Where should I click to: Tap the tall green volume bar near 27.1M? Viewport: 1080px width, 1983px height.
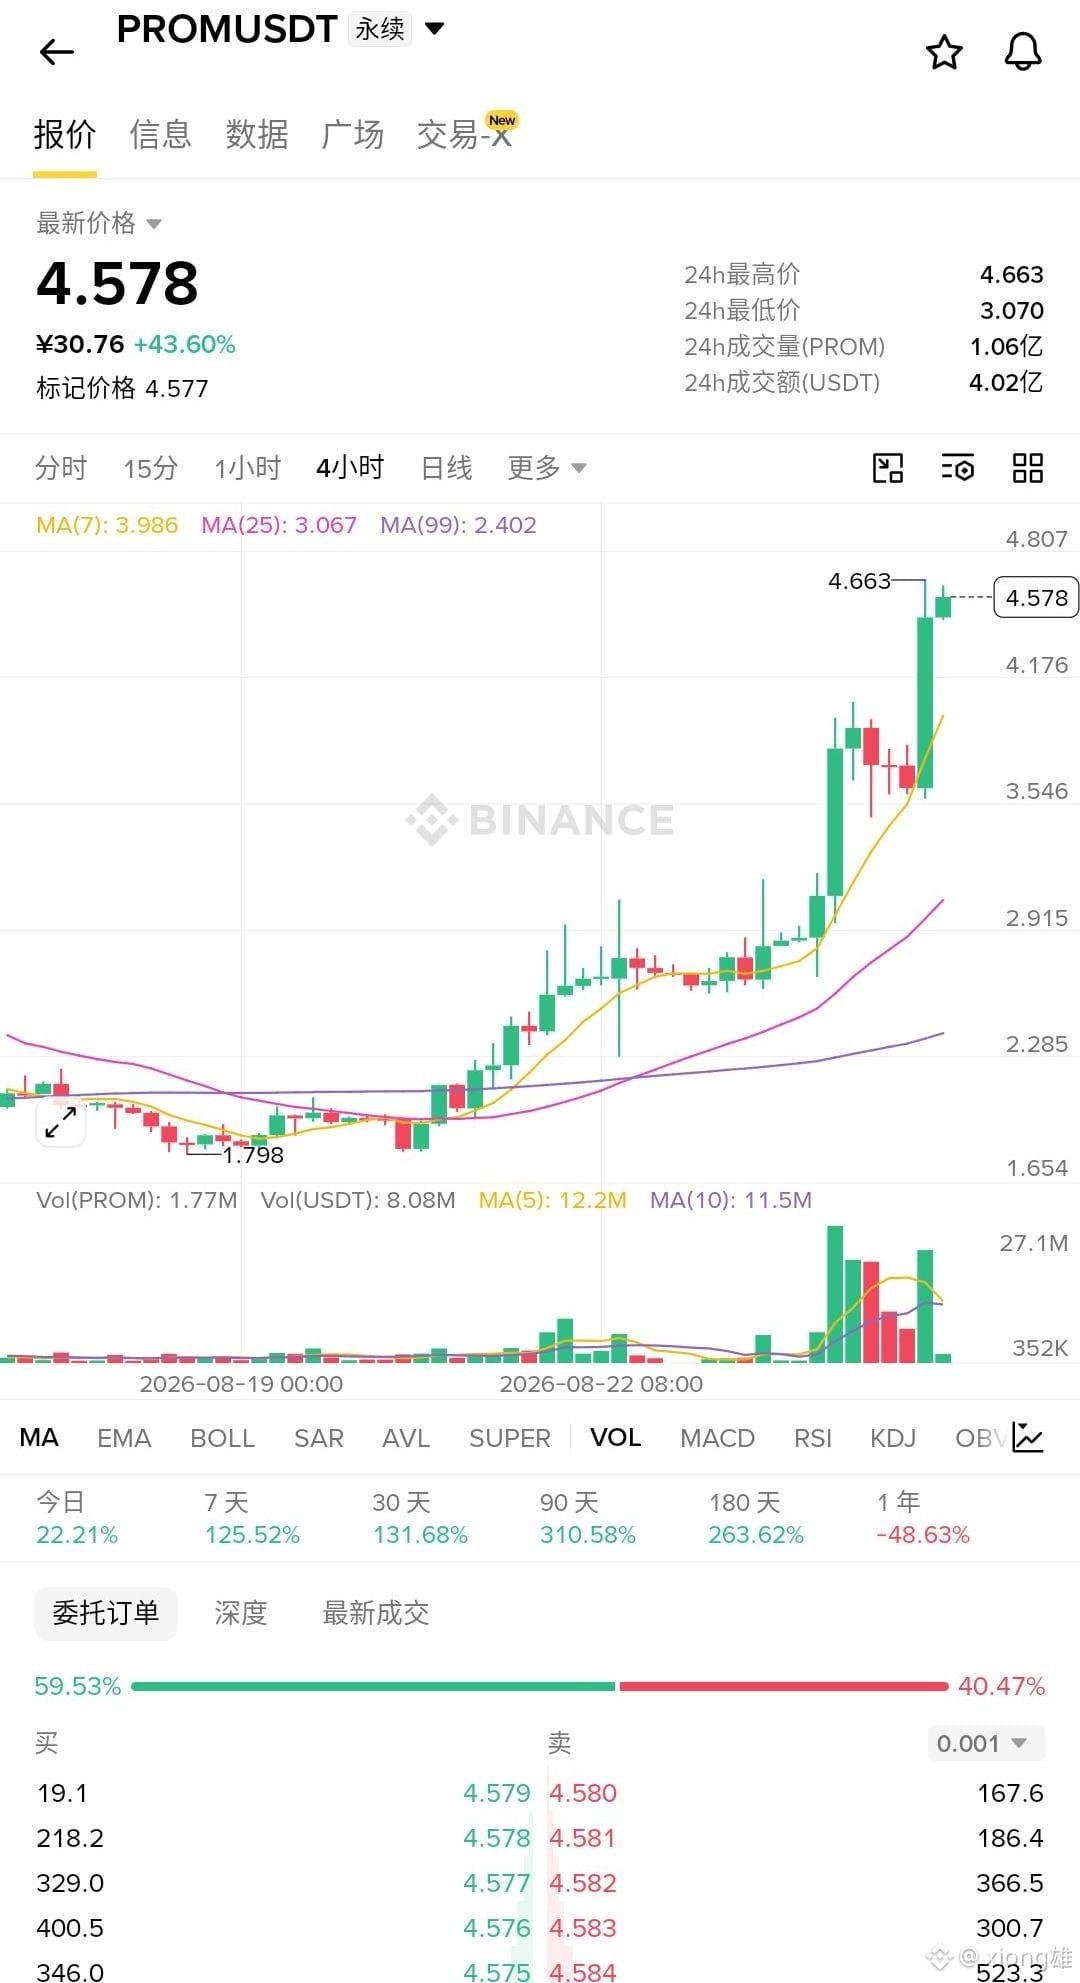tap(835, 1294)
